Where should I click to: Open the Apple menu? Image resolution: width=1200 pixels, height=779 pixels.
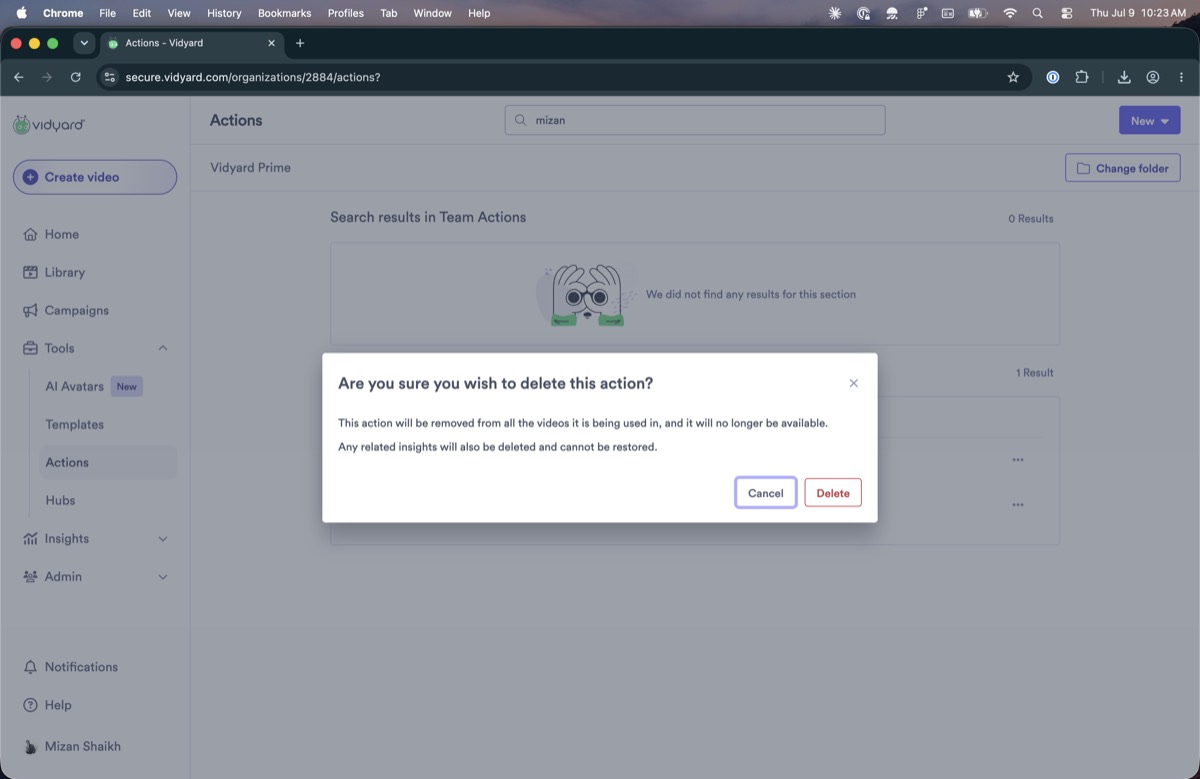pyautogui.click(x=22, y=13)
